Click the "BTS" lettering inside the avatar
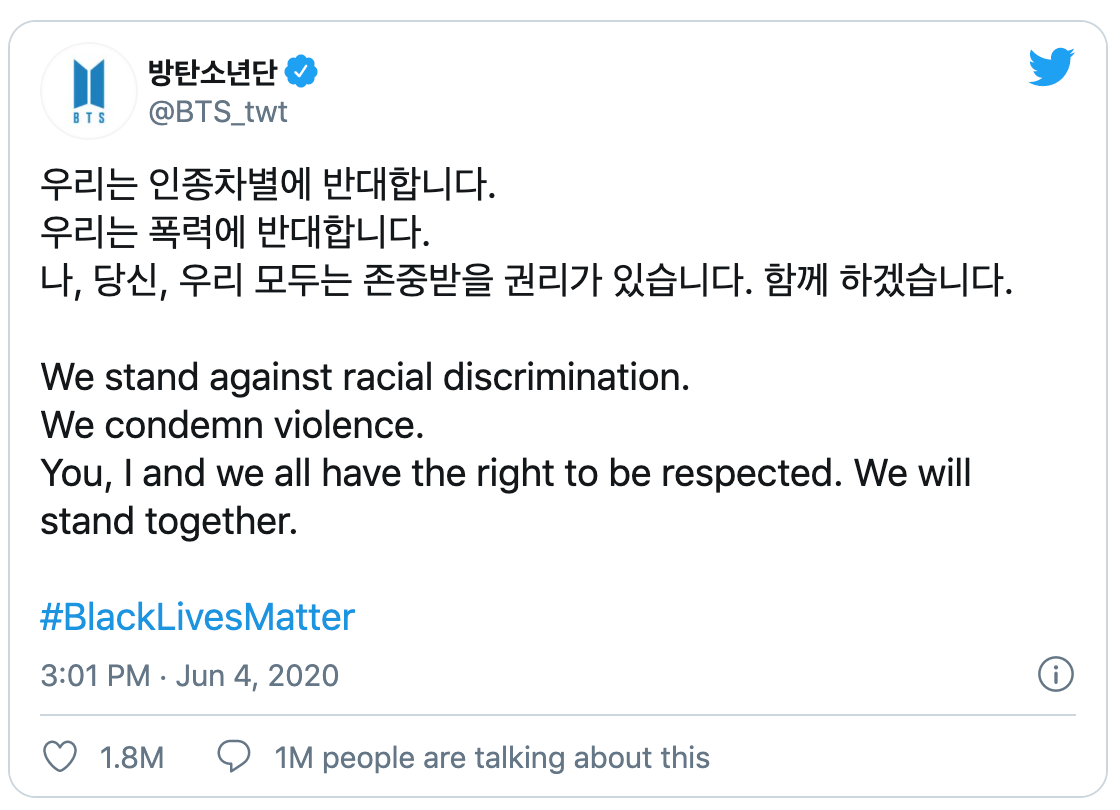The height and width of the screenshot is (810, 1120). point(88,115)
